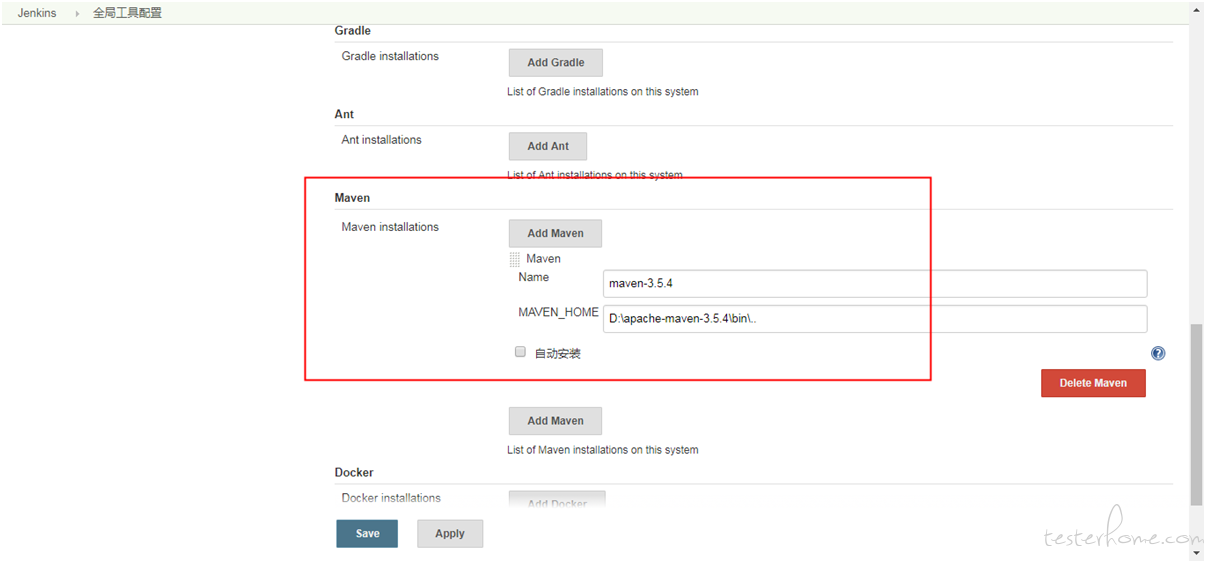This screenshot has height=563, width=1206.
Task: Click List of Maven installations text
Action: pos(603,450)
